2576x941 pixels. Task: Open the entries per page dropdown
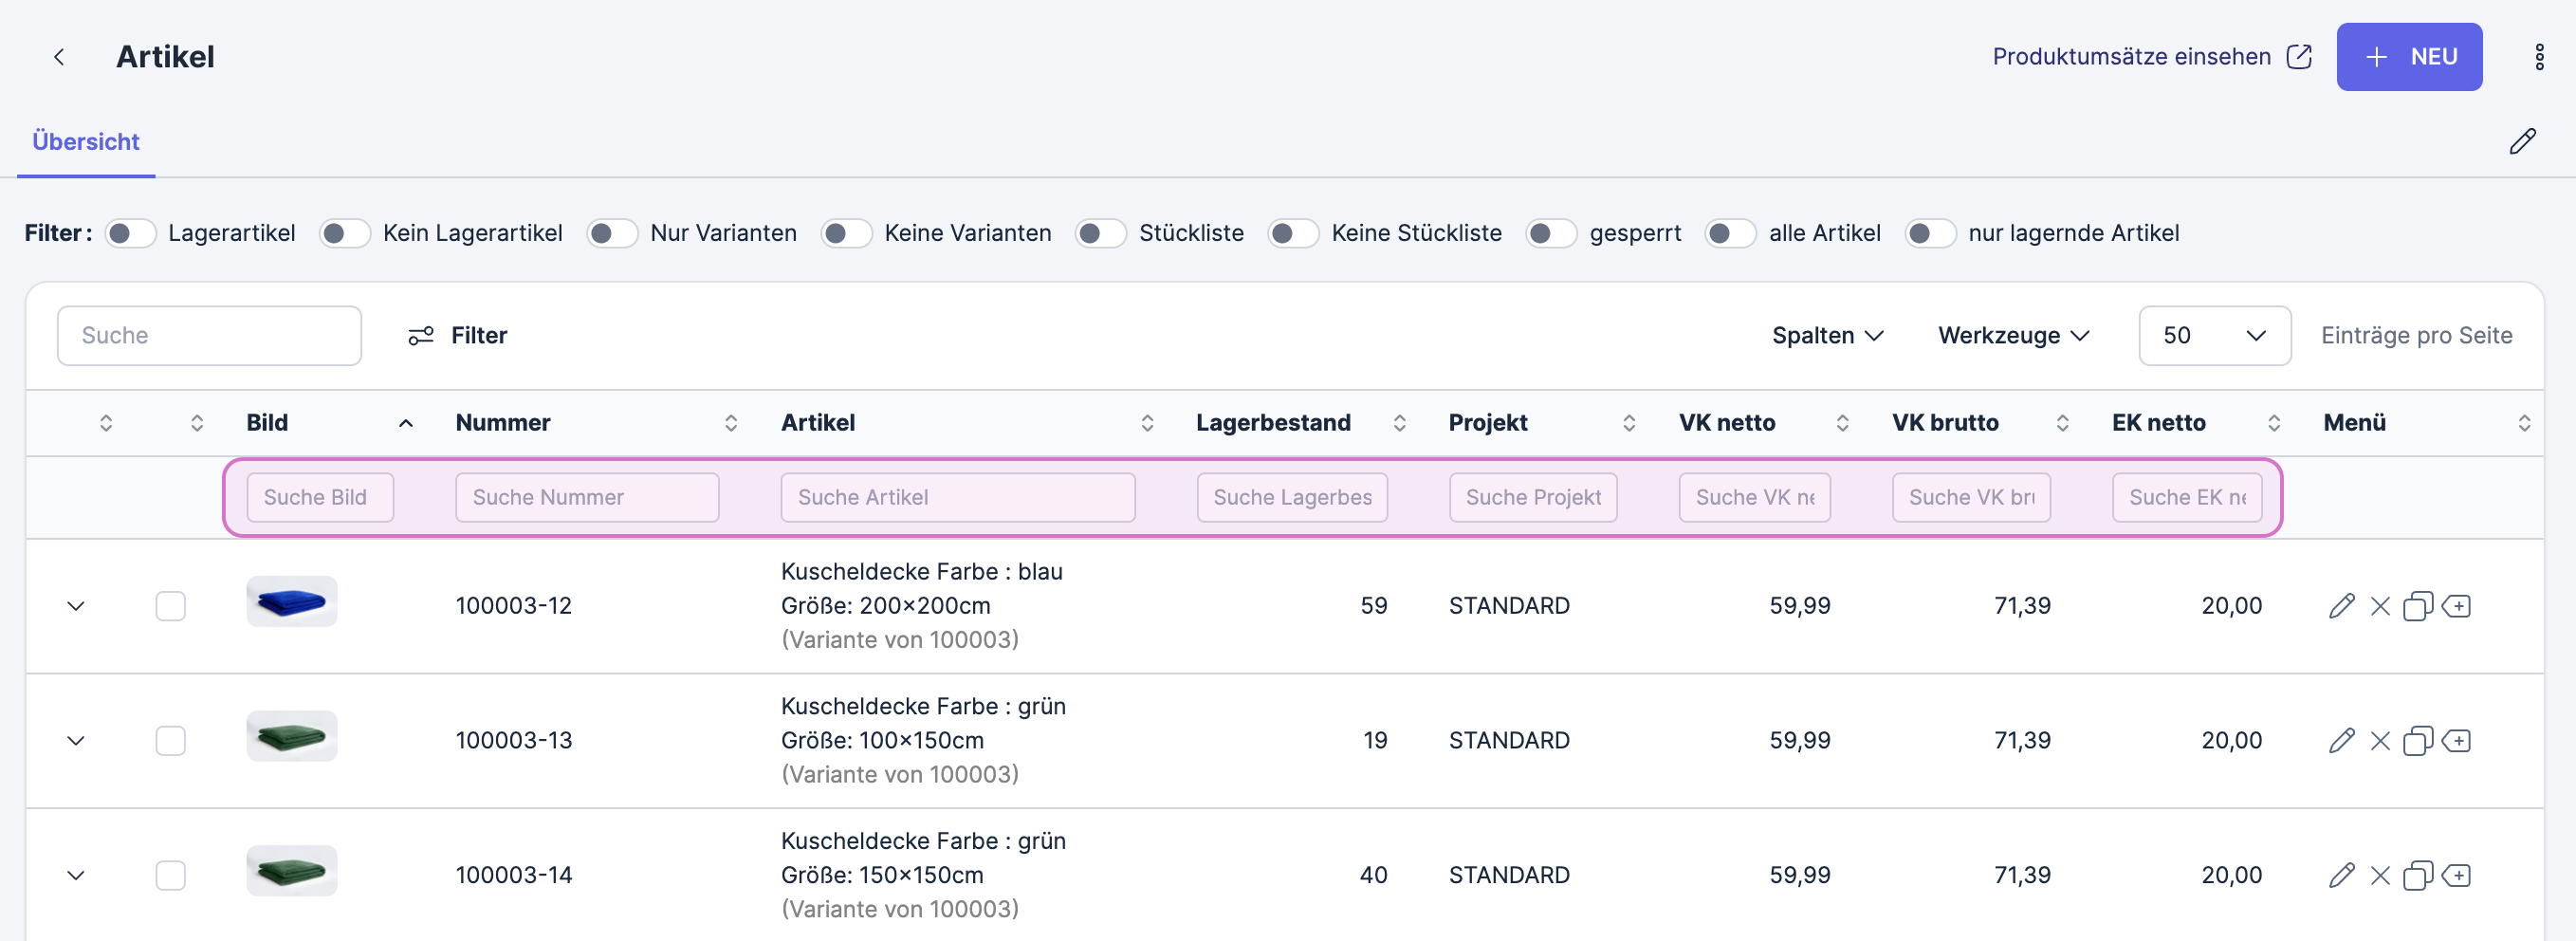2213,336
